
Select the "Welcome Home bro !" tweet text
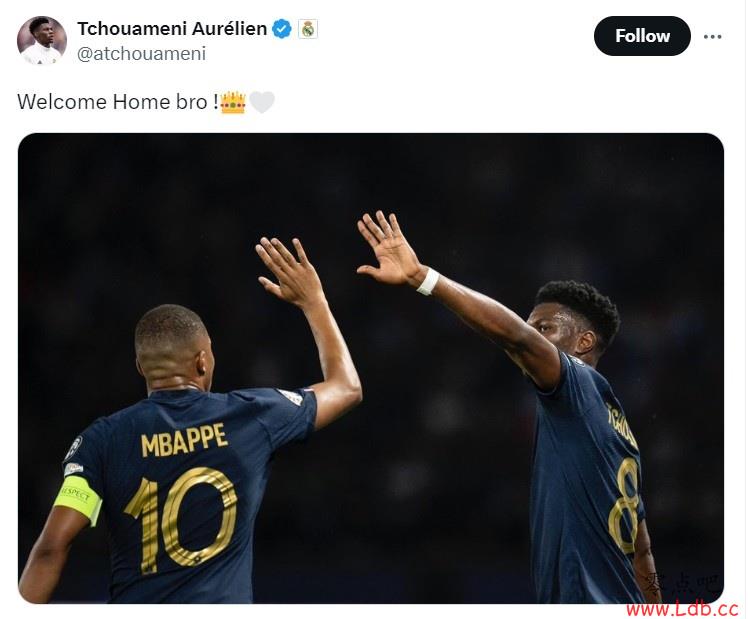tap(118, 102)
